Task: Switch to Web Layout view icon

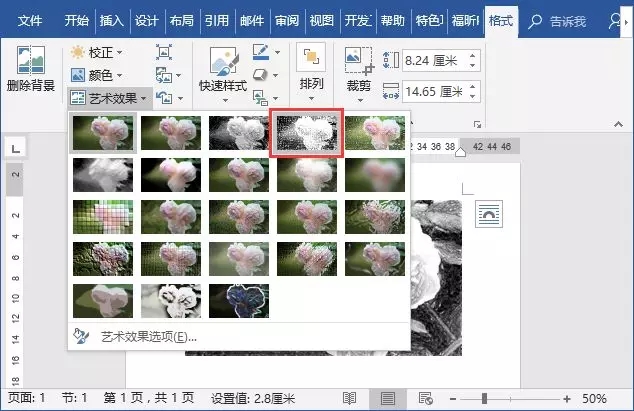Action: (425, 399)
